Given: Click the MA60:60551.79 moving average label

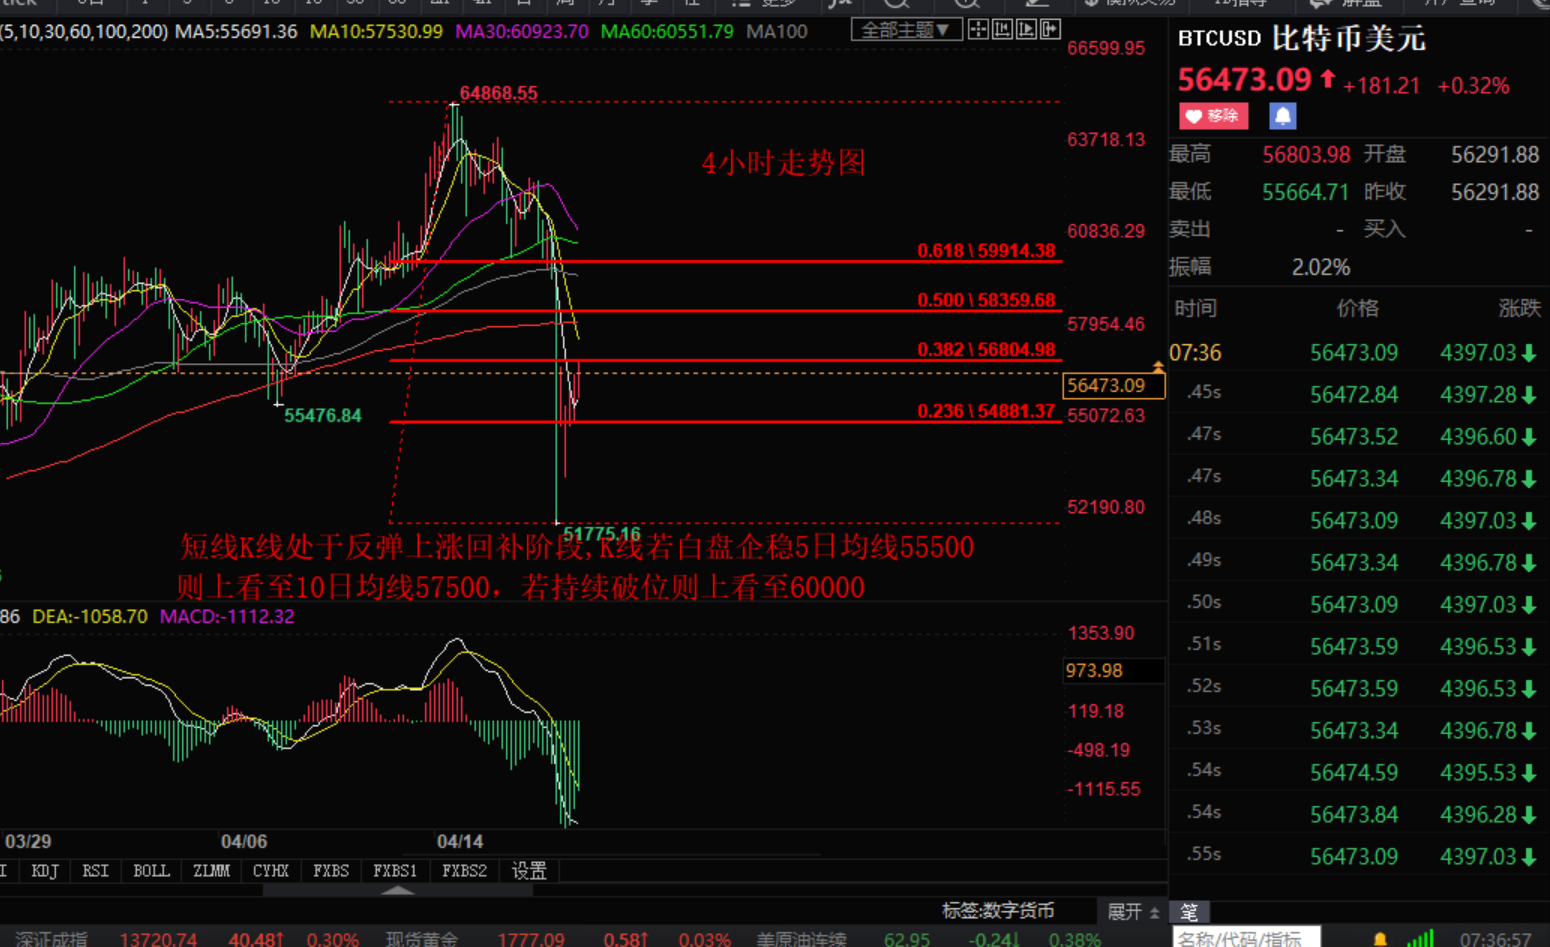Looking at the screenshot, I should pyautogui.click(x=667, y=32).
